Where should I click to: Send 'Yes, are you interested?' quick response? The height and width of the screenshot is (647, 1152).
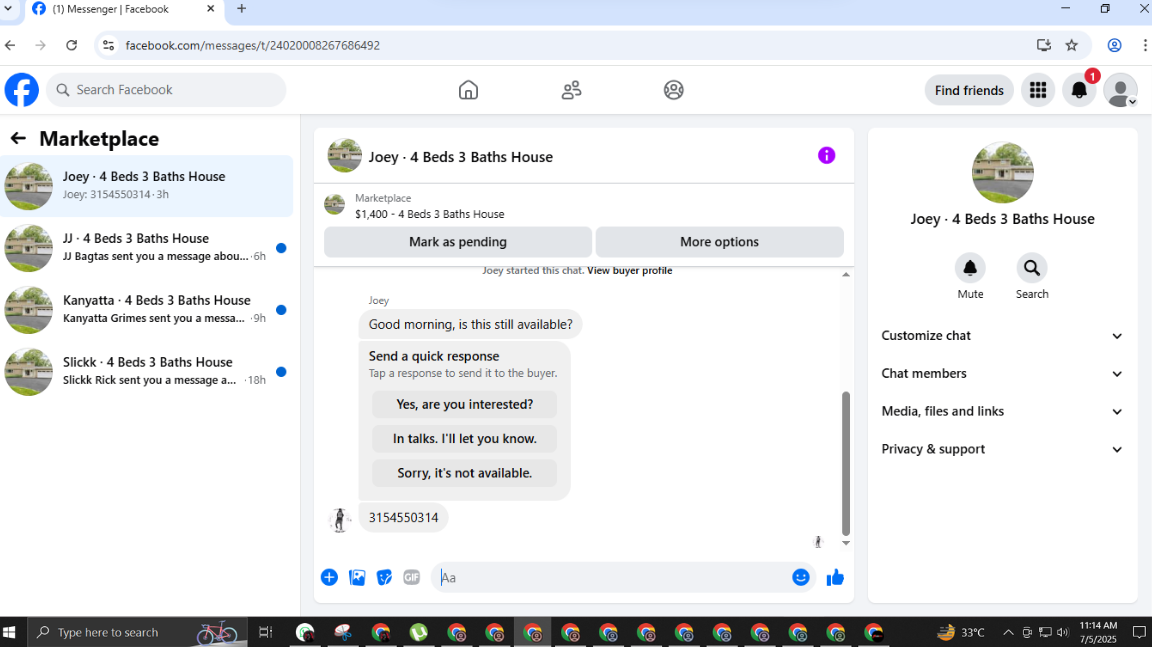(x=464, y=404)
